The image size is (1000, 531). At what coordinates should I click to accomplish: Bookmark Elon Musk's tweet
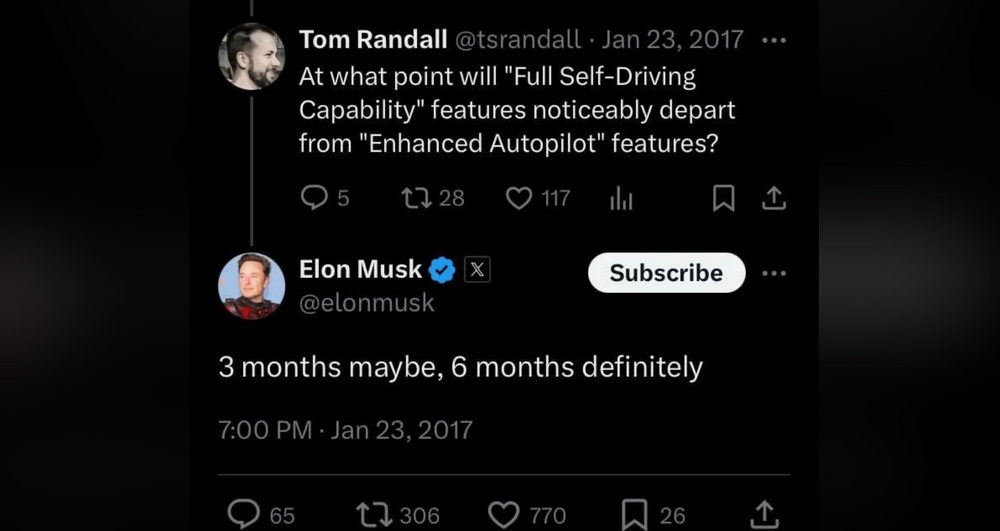pyautogui.click(x=634, y=514)
